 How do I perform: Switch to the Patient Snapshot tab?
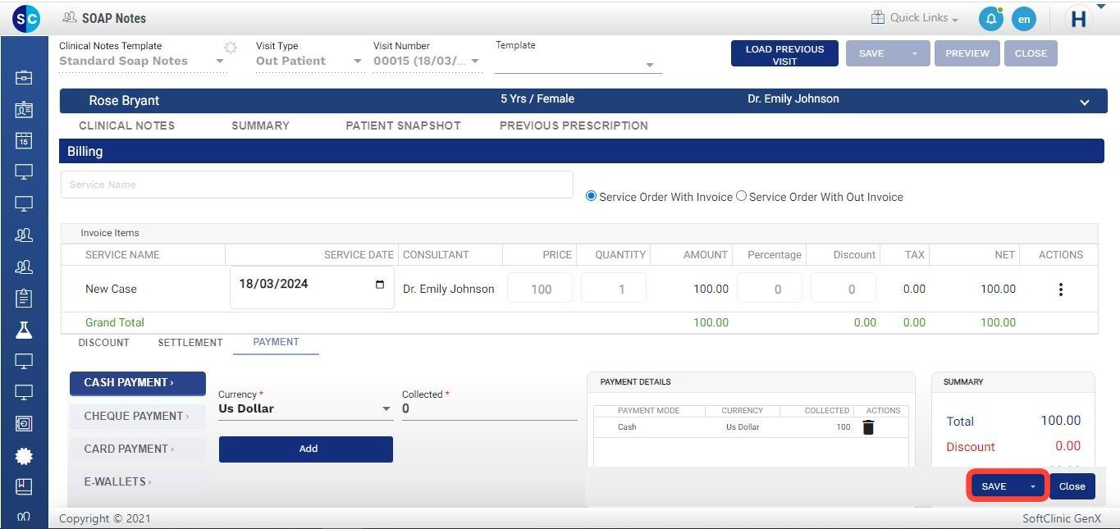tap(404, 126)
